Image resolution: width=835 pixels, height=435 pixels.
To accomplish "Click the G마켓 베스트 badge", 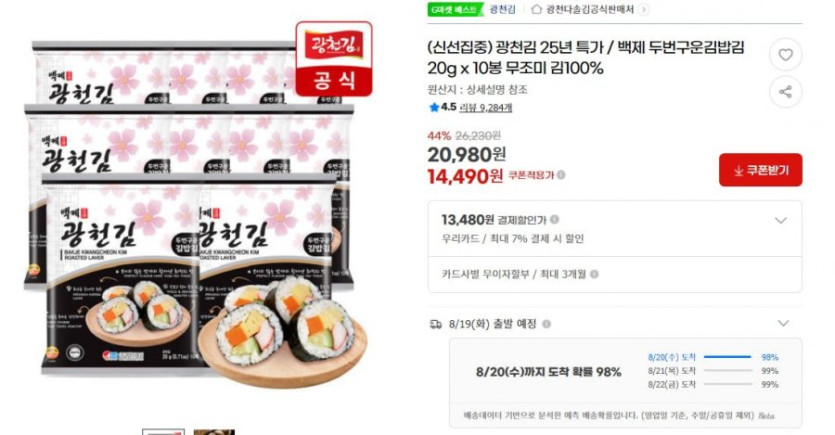I will [454, 9].
